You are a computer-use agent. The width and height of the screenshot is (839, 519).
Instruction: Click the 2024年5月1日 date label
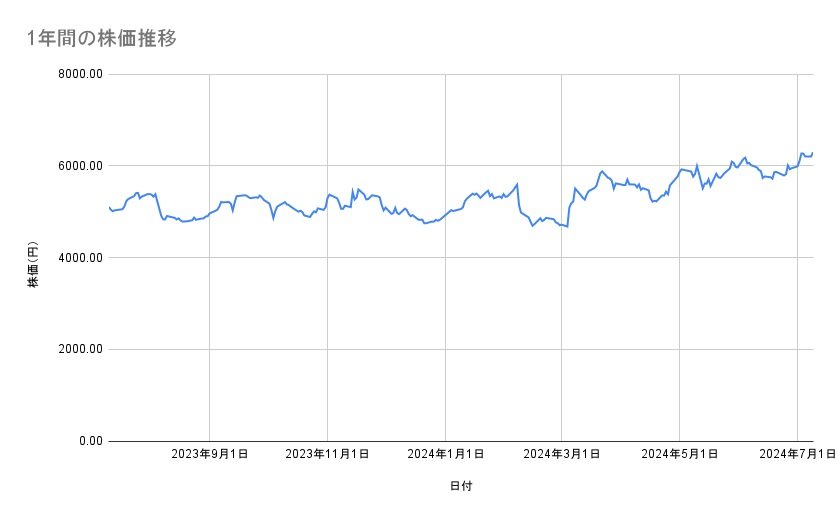click(x=679, y=455)
